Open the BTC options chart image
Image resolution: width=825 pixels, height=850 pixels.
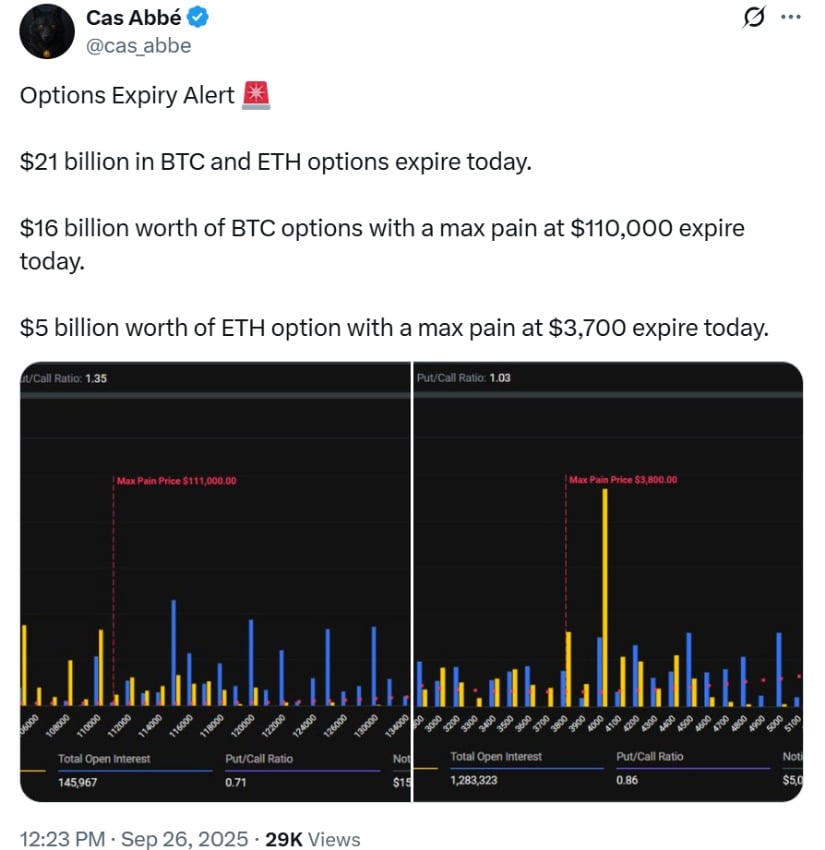pos(215,582)
